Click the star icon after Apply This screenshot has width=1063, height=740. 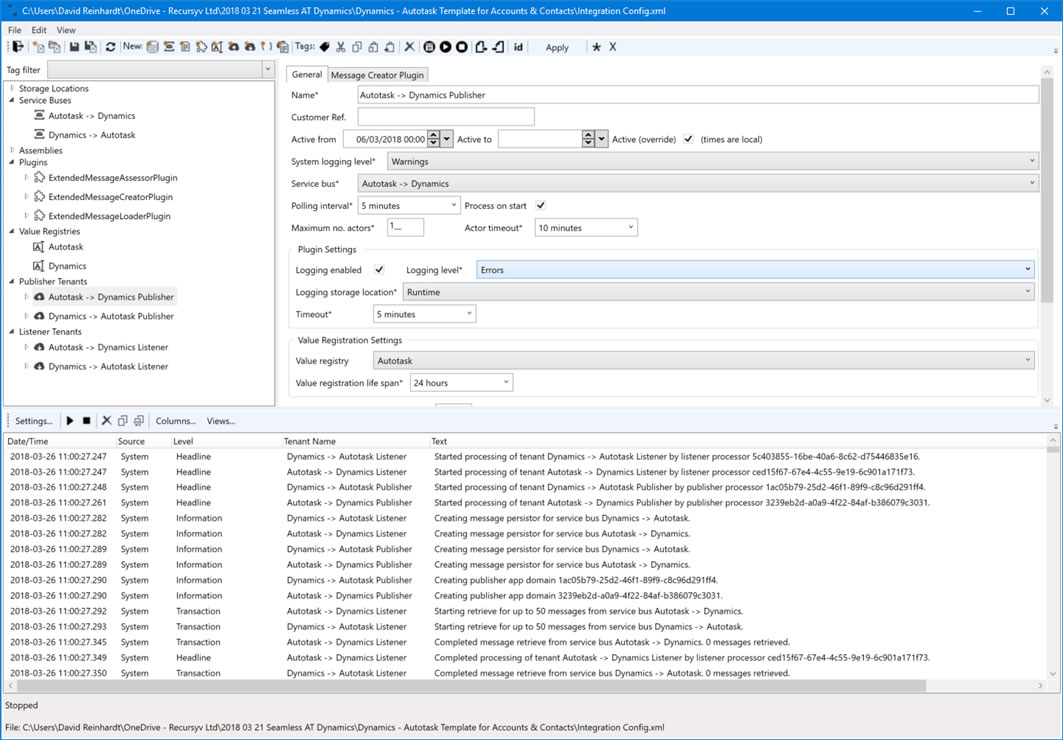(x=597, y=47)
